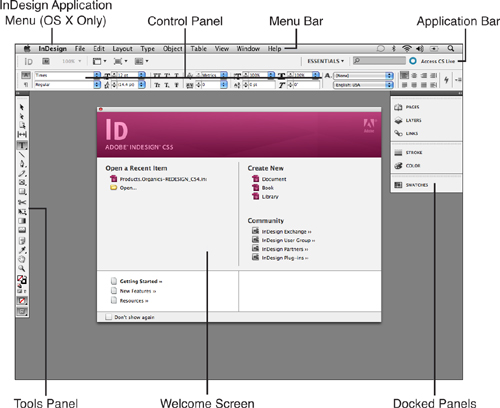Click the Quick Apply lightning icon
500x408 pixels.
(446, 80)
